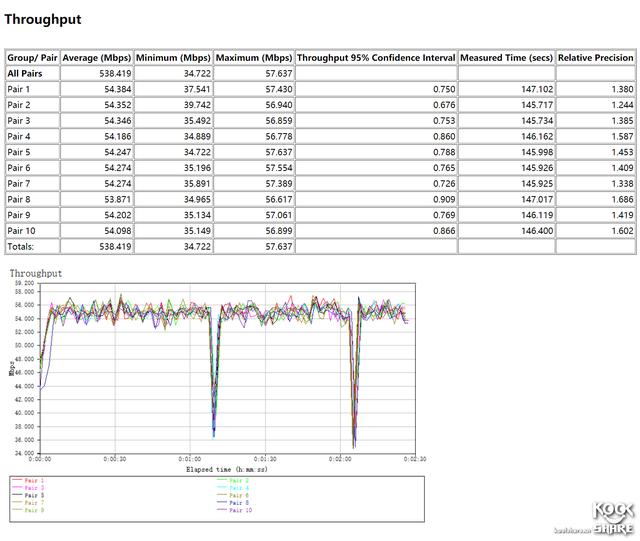The height and width of the screenshot is (541, 640).
Task: Click Pair 7 maximum value 57.389
Action: [279, 183]
